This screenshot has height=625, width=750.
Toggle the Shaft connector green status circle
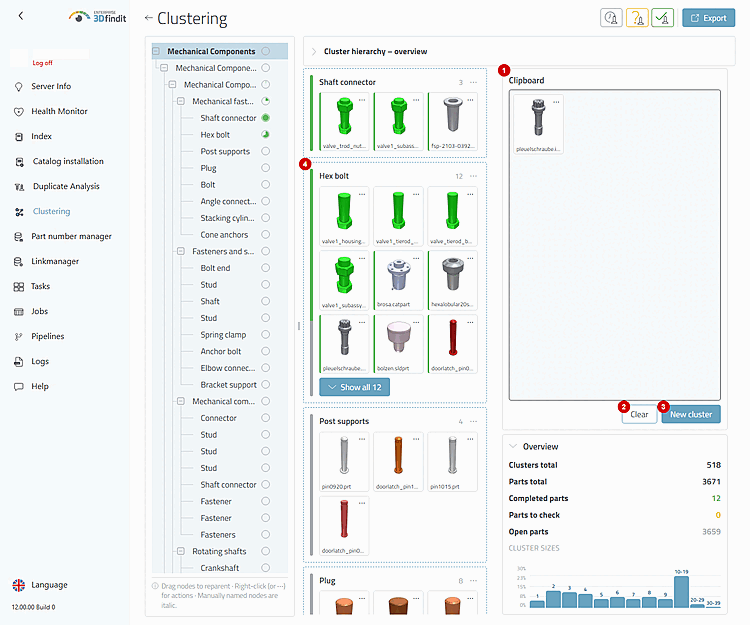[x=265, y=118]
